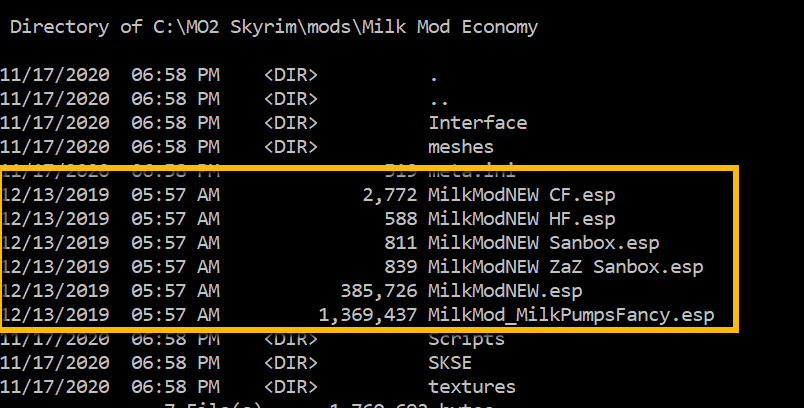The height and width of the screenshot is (408, 804).
Task: Click the 588 file size value
Action: tap(401, 219)
